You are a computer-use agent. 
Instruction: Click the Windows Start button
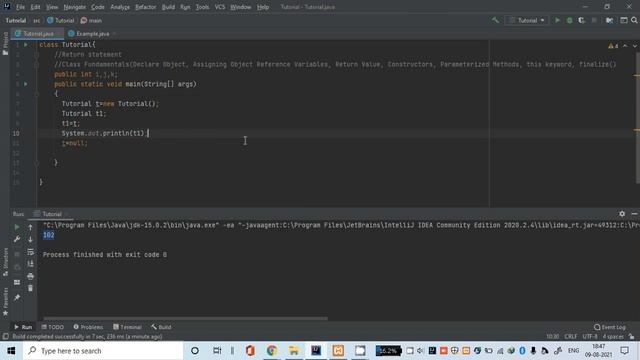pyautogui.click(x=11, y=351)
